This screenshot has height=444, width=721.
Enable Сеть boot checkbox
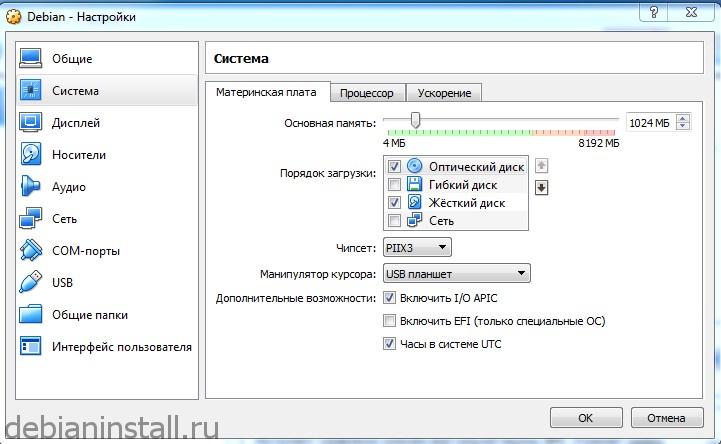394,220
